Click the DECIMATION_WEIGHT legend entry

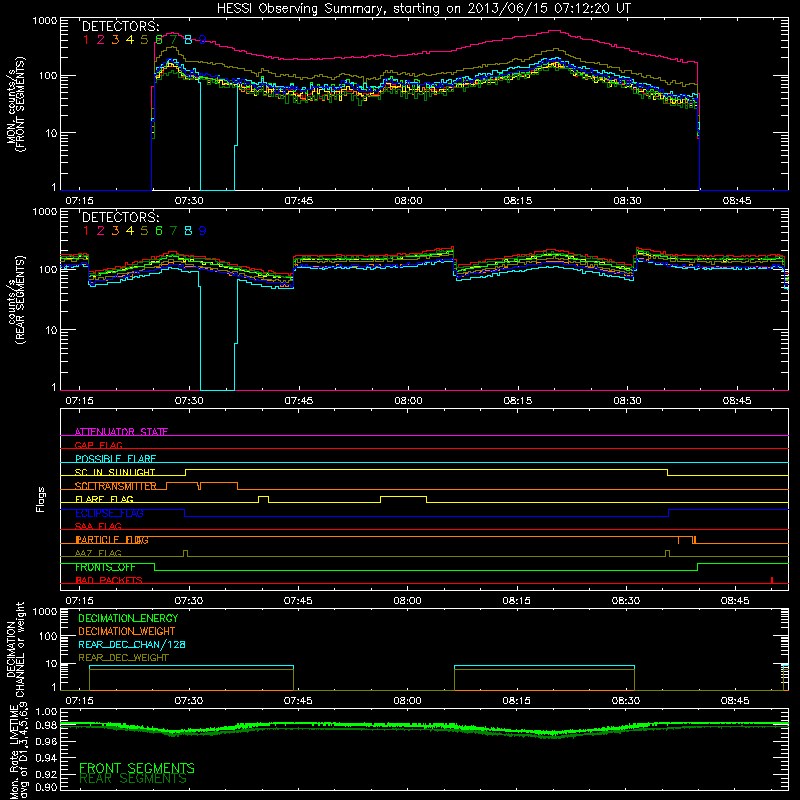pos(127,631)
